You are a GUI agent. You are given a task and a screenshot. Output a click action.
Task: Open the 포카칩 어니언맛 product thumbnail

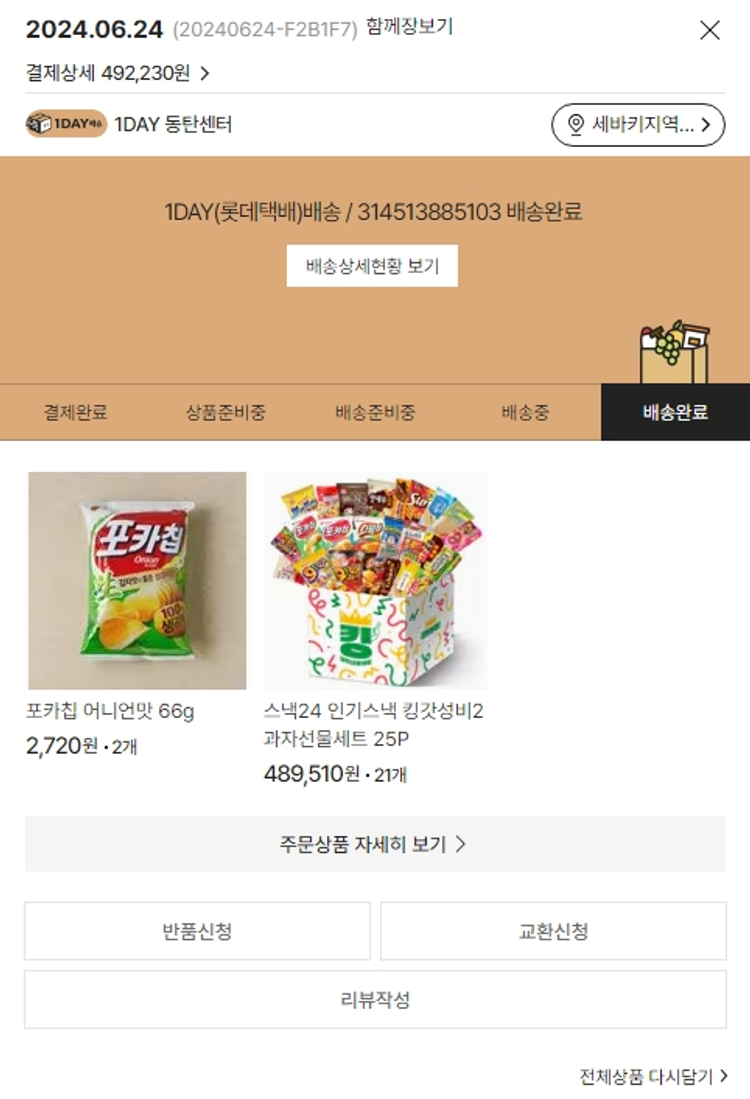coord(137,580)
